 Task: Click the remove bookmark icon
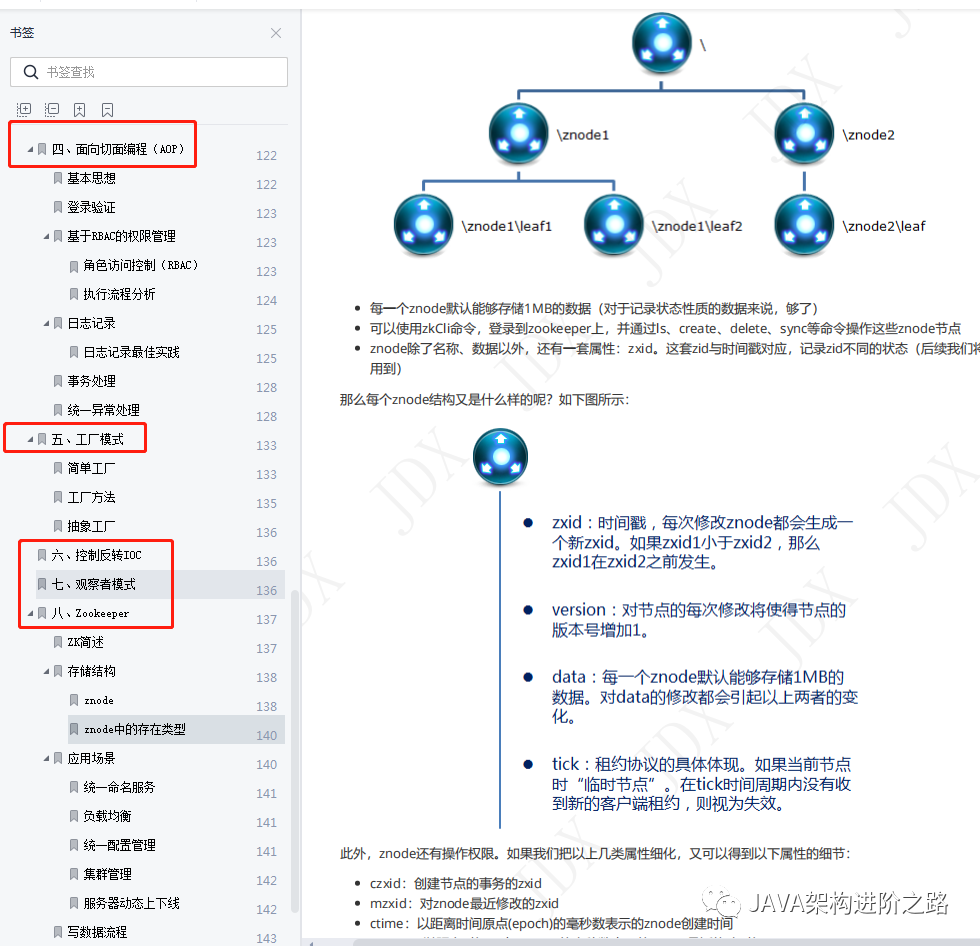click(x=107, y=109)
